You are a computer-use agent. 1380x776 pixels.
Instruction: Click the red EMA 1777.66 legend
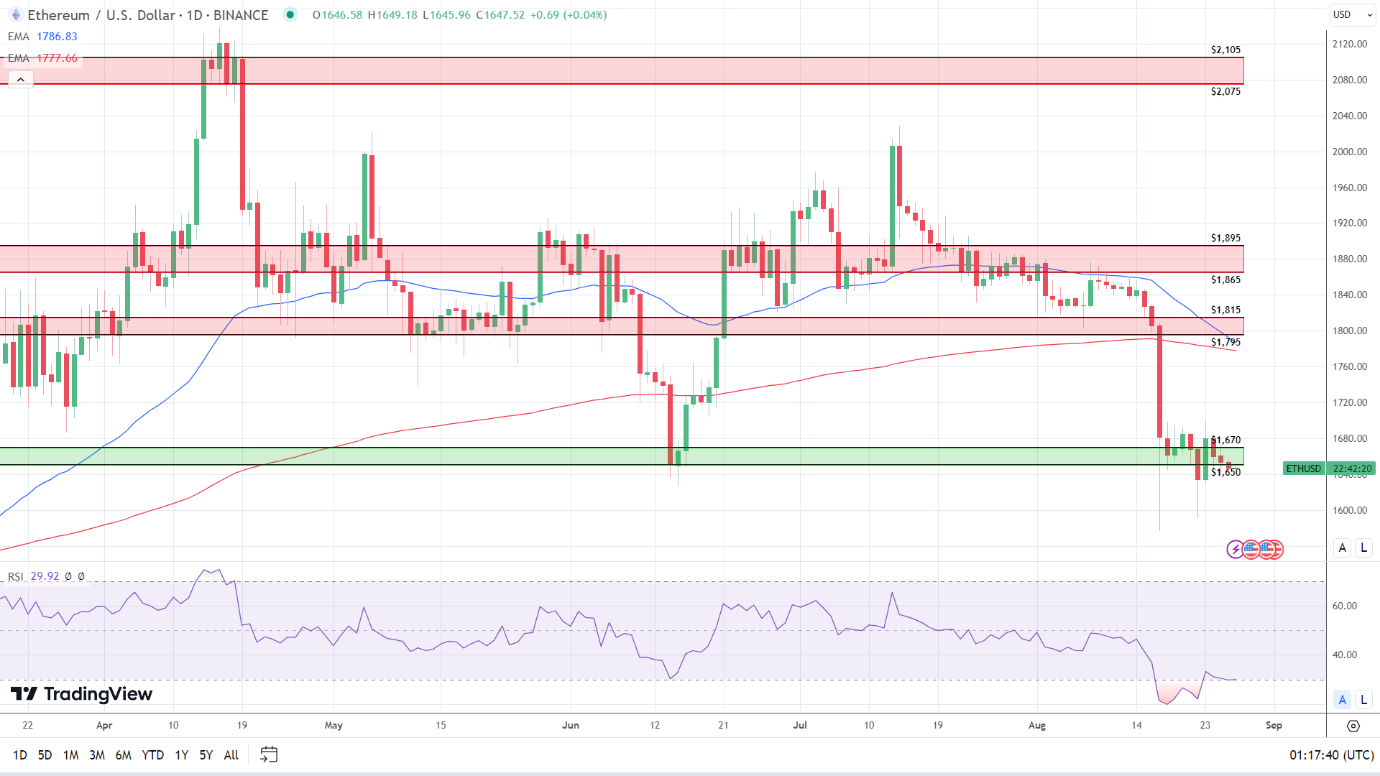pyautogui.click(x=42, y=58)
